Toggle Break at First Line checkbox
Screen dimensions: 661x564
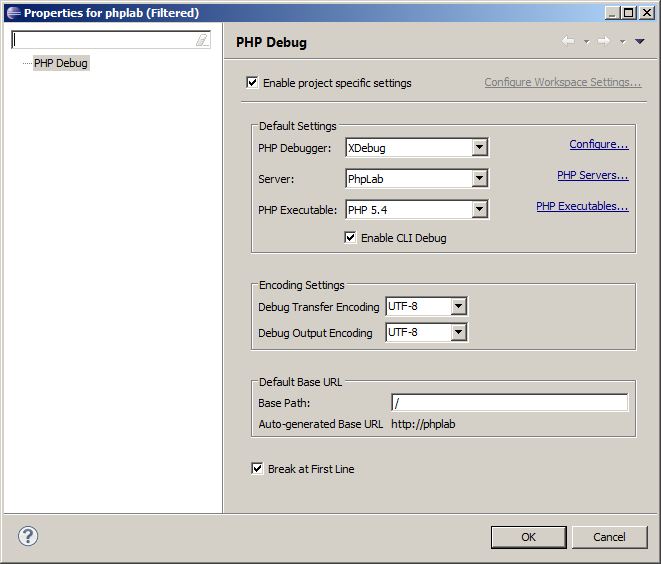[257, 468]
